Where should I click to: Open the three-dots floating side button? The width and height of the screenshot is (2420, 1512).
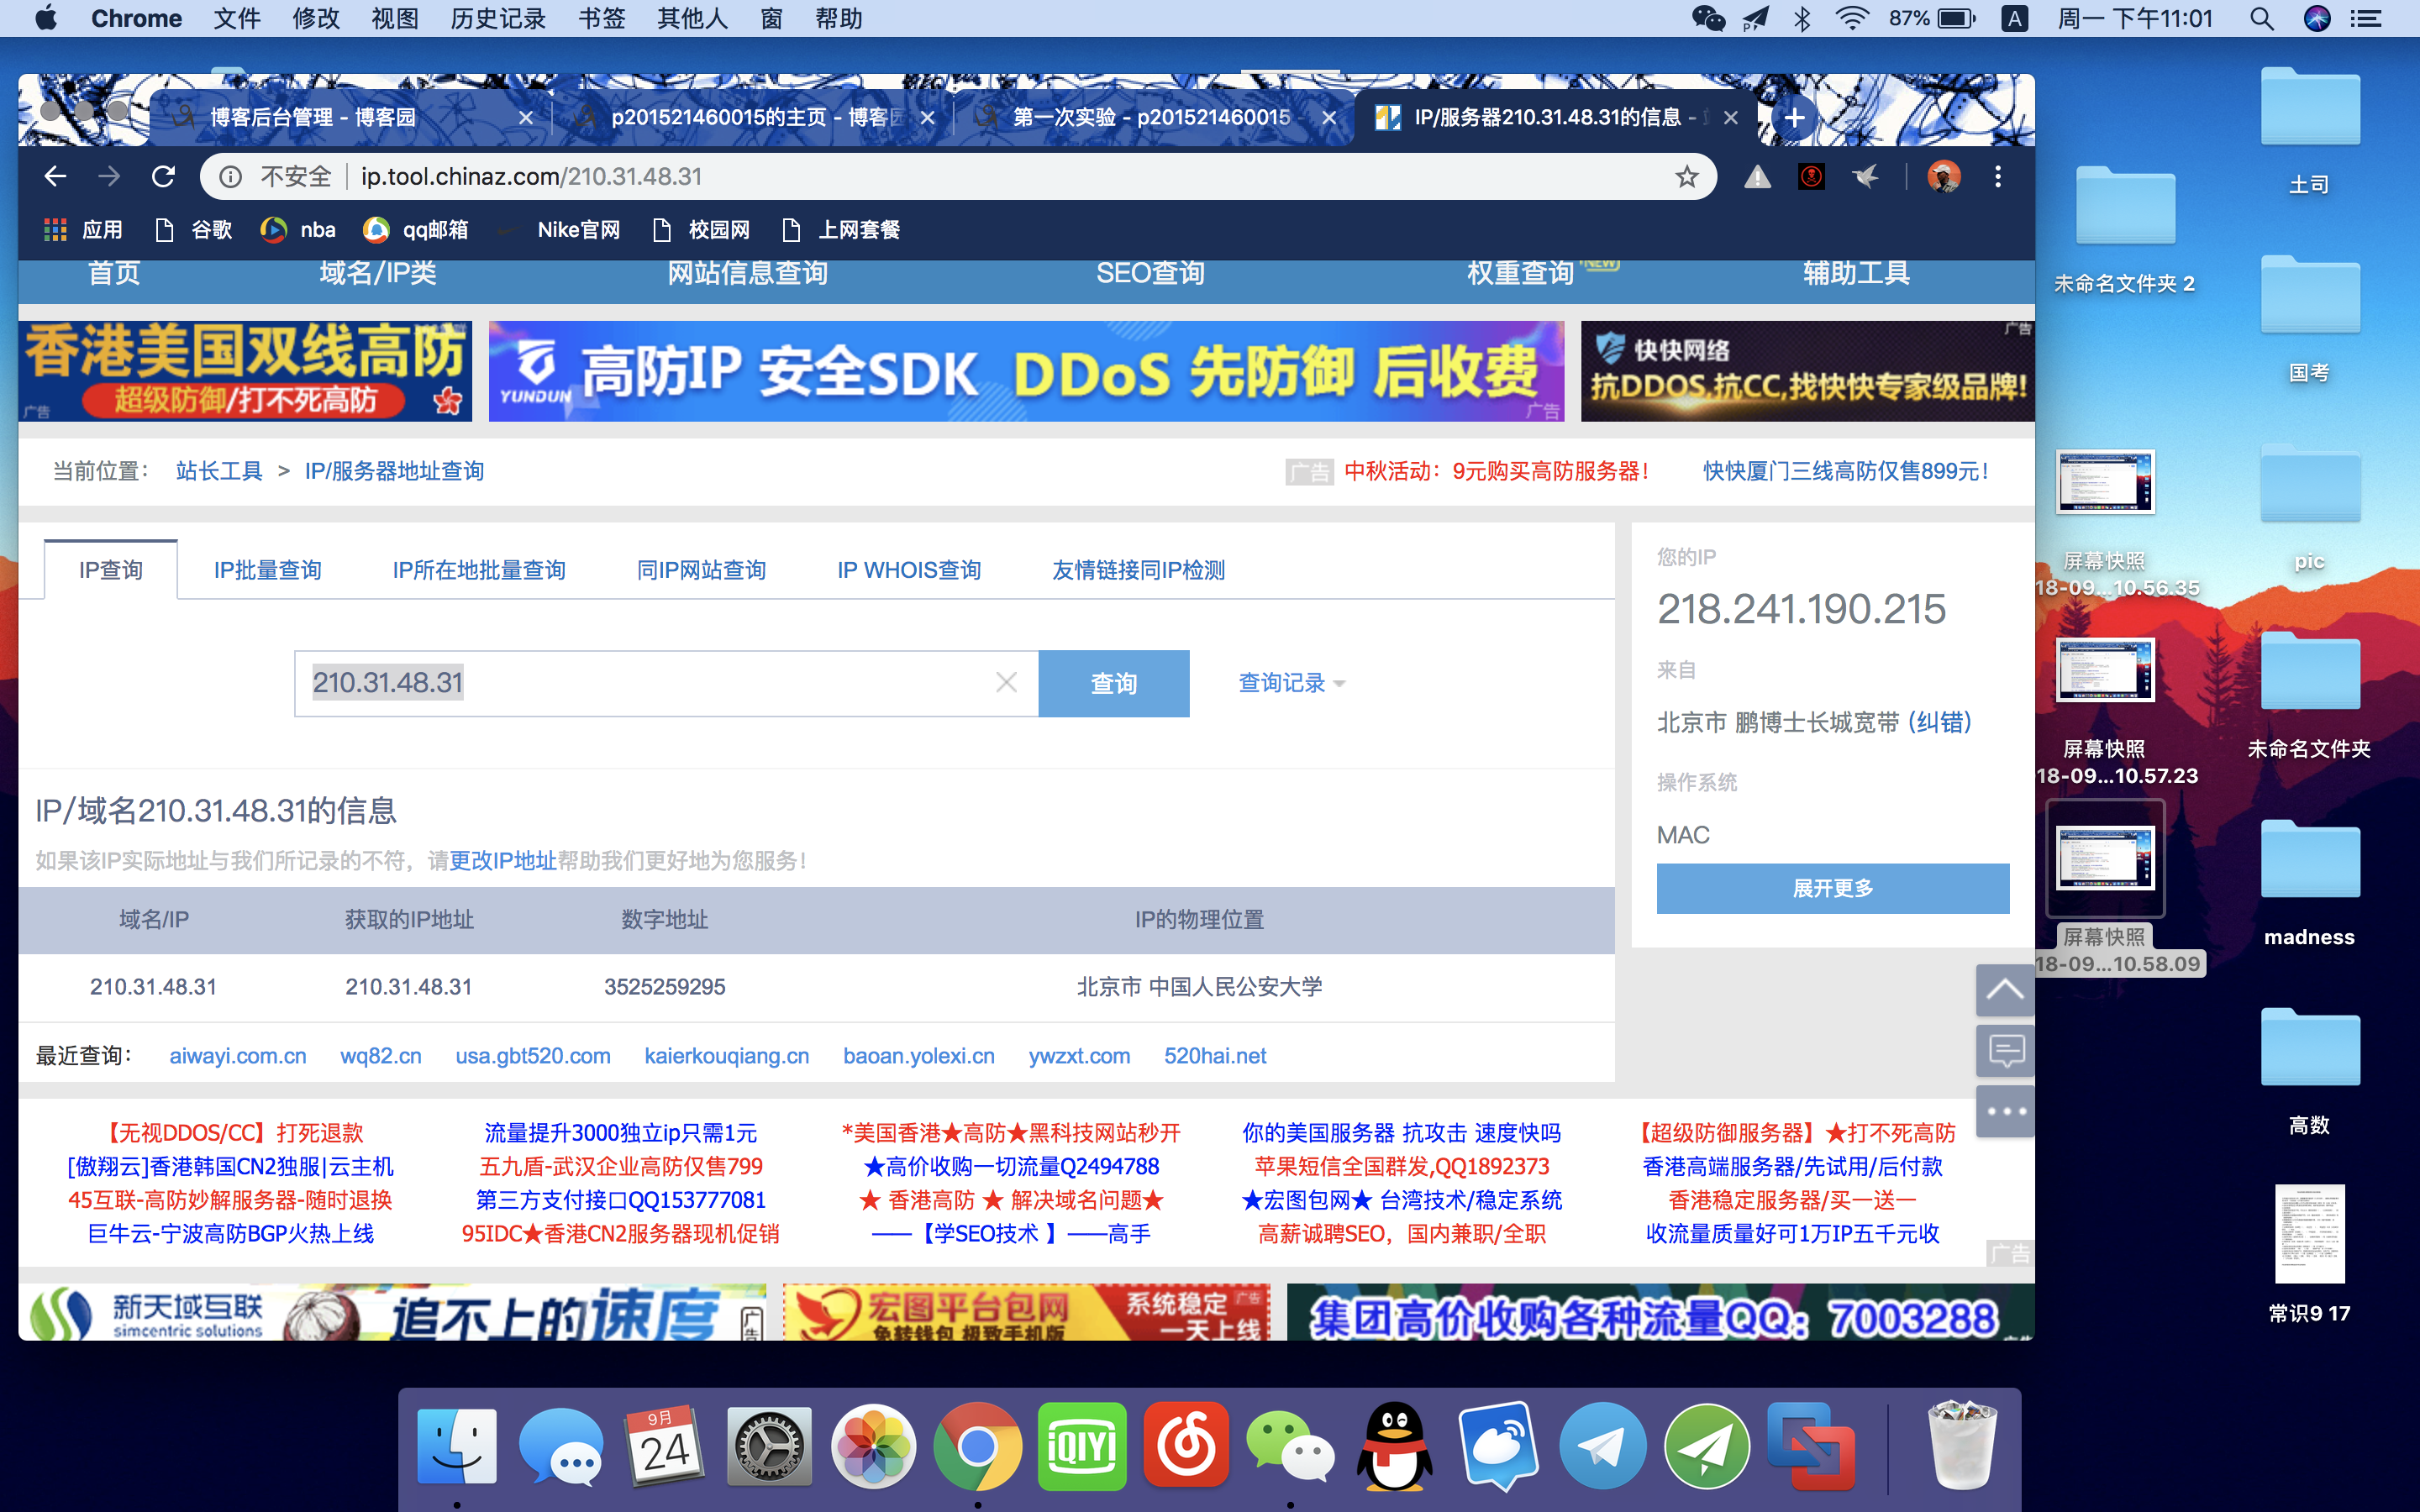click(2005, 1111)
